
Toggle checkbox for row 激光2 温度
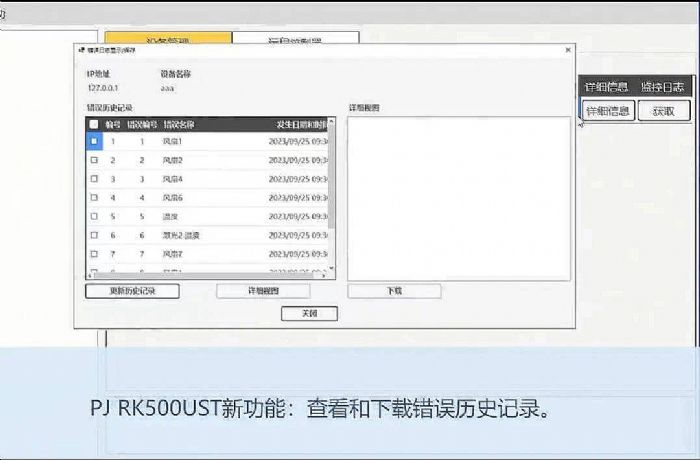[94, 235]
